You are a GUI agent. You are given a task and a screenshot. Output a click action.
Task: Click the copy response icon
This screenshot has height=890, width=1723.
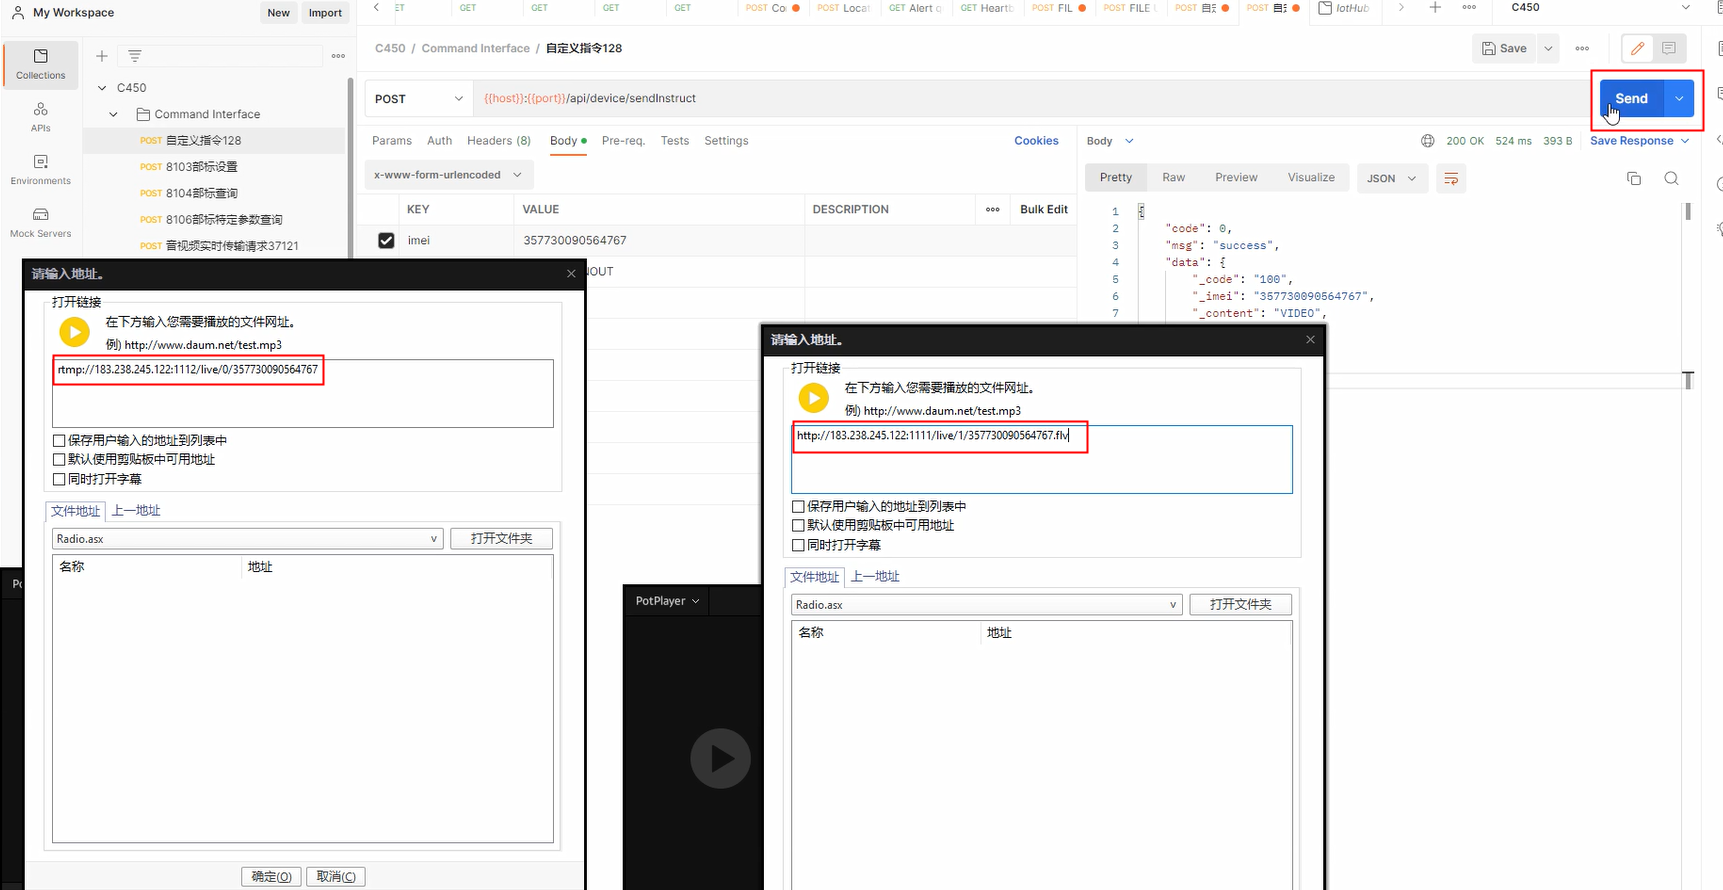coord(1634,178)
